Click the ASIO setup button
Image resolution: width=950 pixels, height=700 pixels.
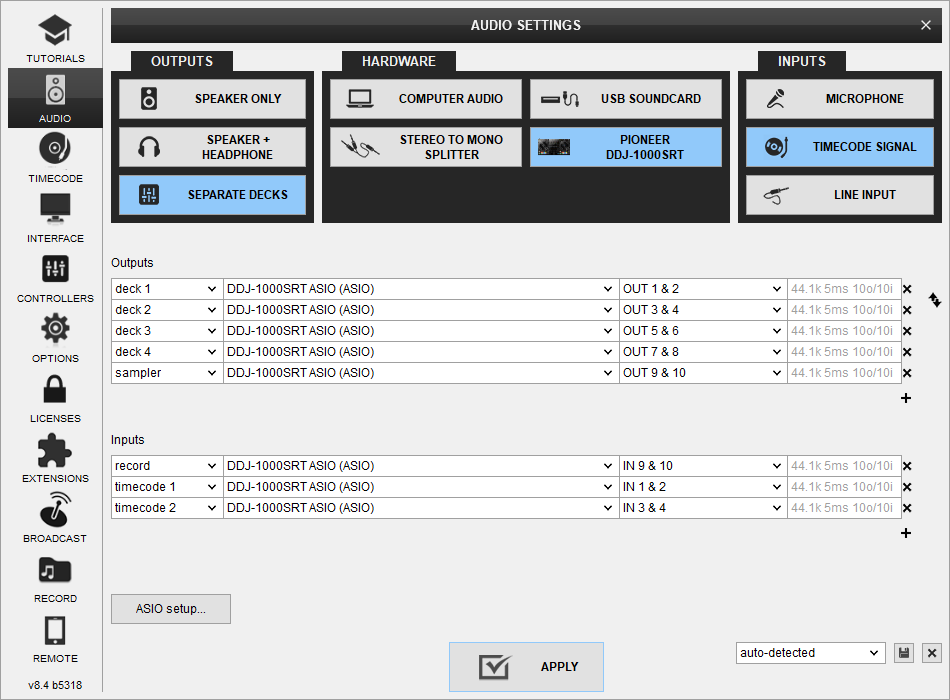[x=171, y=609]
